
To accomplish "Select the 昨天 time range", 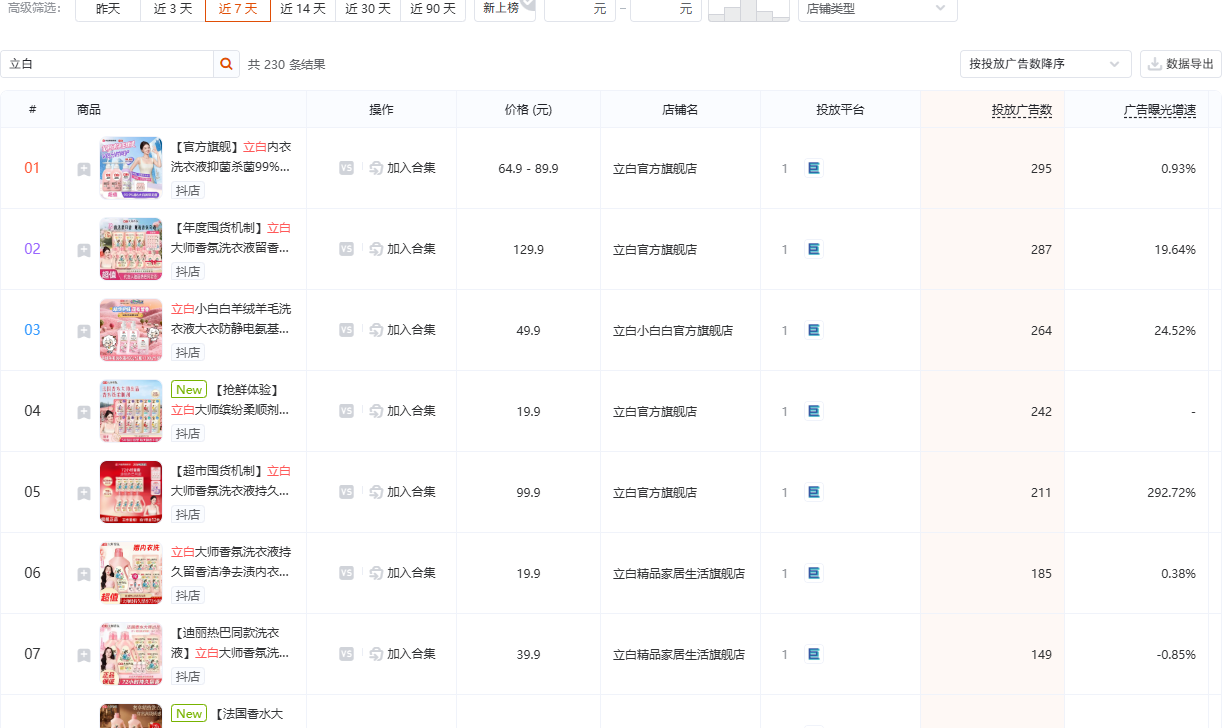I will 108,9.
